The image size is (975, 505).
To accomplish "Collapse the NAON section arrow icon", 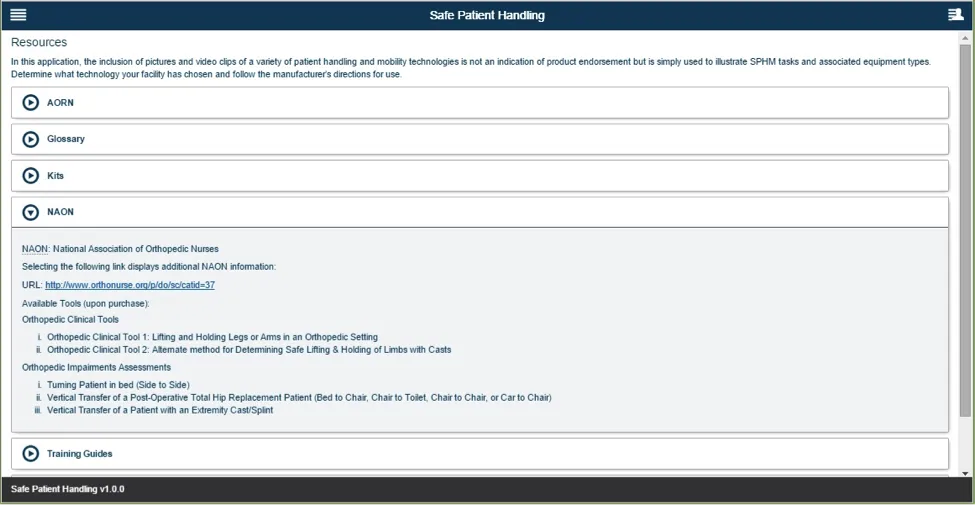I will point(30,213).
